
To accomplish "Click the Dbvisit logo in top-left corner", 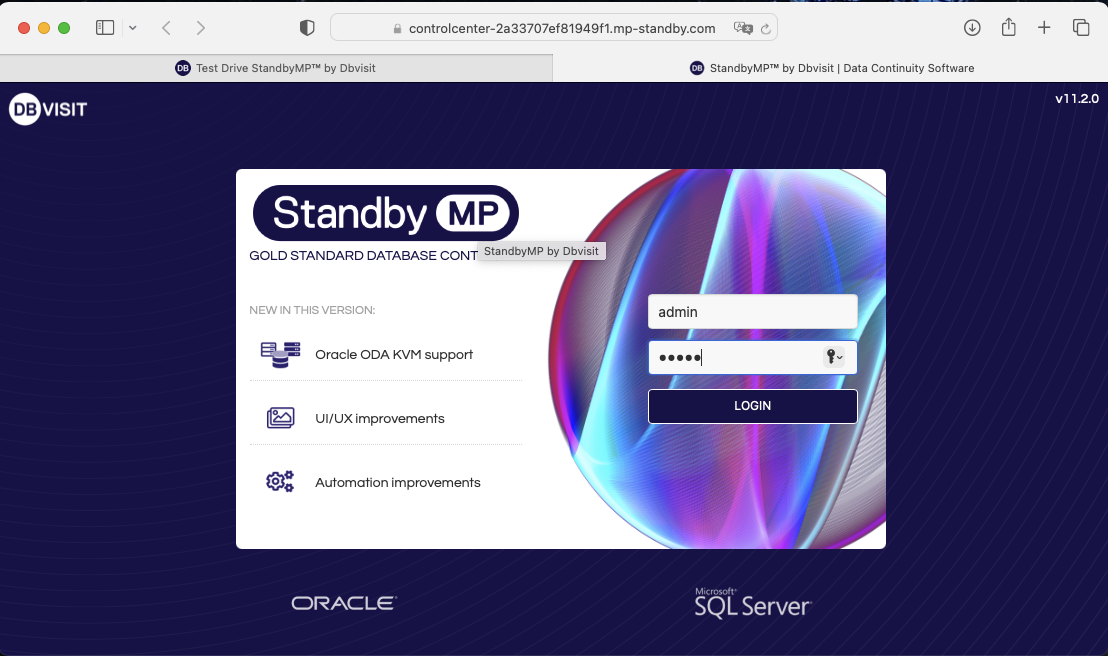I will (x=48, y=109).
